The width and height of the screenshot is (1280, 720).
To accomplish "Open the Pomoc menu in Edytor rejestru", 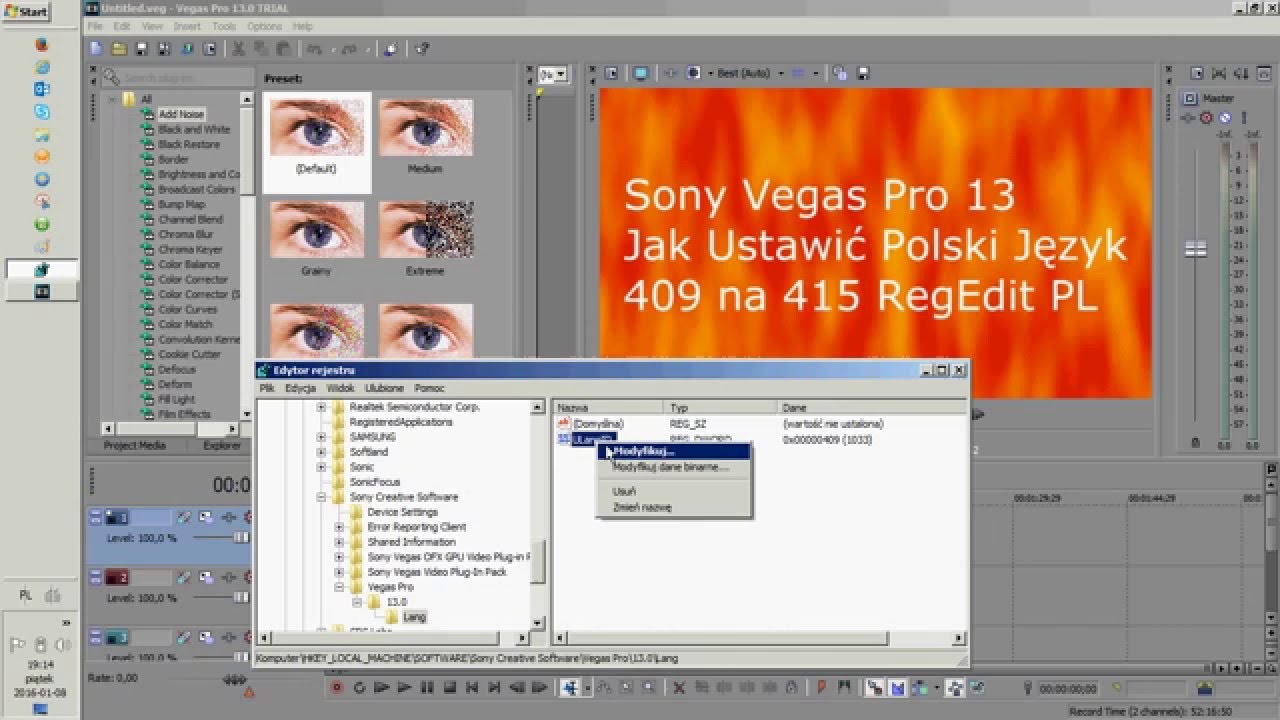I will 429,388.
